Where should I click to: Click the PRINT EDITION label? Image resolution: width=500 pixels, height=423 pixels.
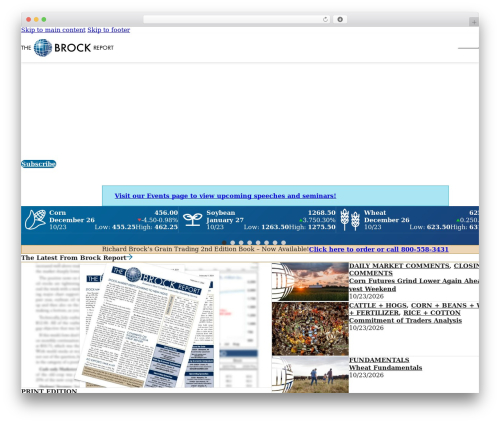49,391
